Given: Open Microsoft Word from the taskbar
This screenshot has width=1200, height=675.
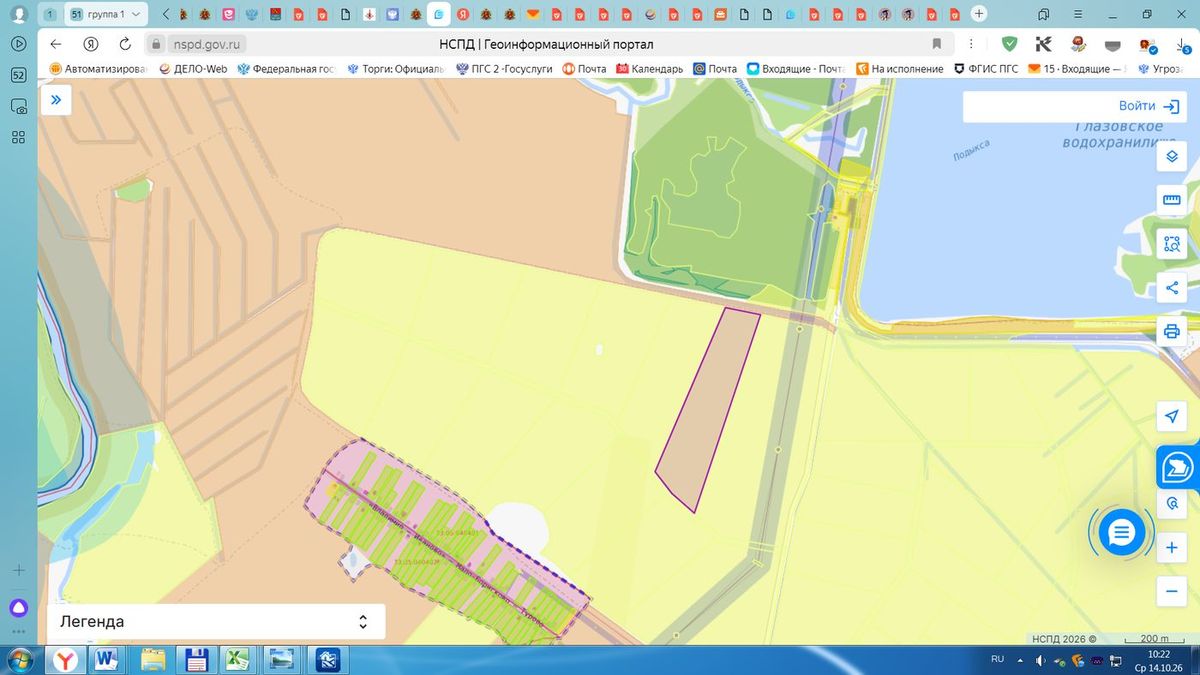Looking at the screenshot, I should pos(106,659).
